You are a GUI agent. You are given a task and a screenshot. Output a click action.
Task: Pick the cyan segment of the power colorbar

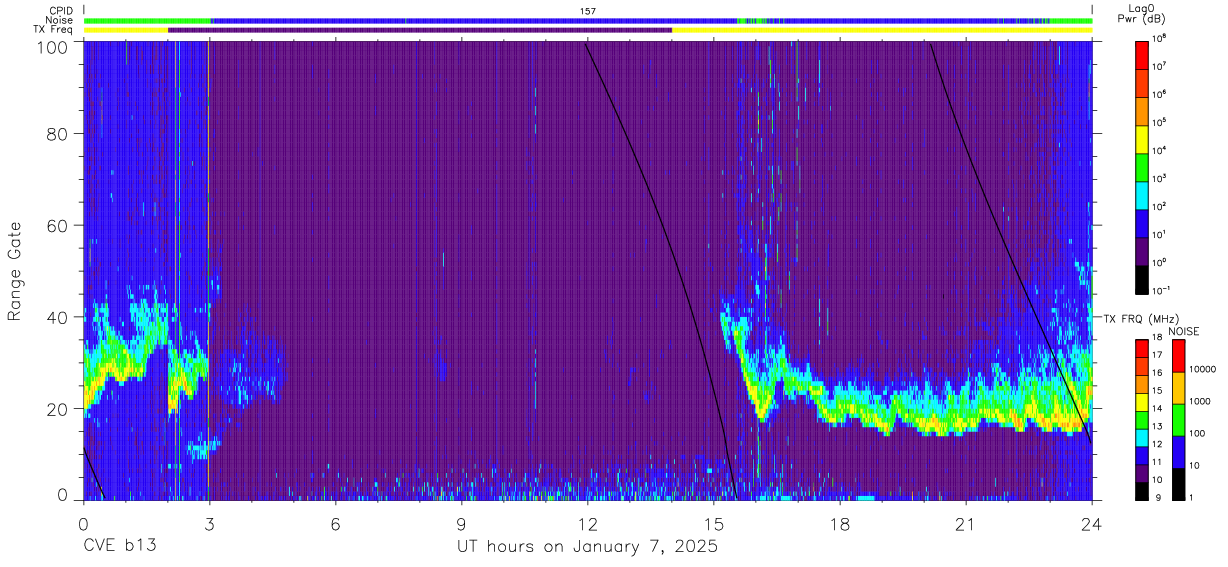[x=1143, y=194]
